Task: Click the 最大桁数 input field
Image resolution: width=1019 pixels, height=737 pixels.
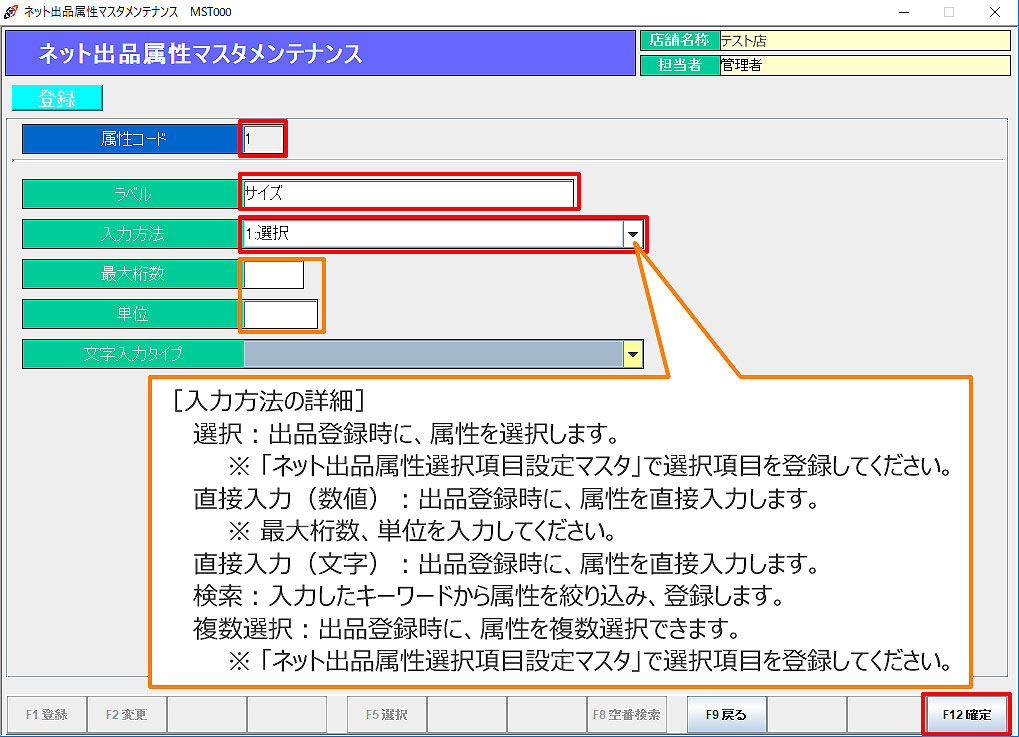Action: coord(274,274)
